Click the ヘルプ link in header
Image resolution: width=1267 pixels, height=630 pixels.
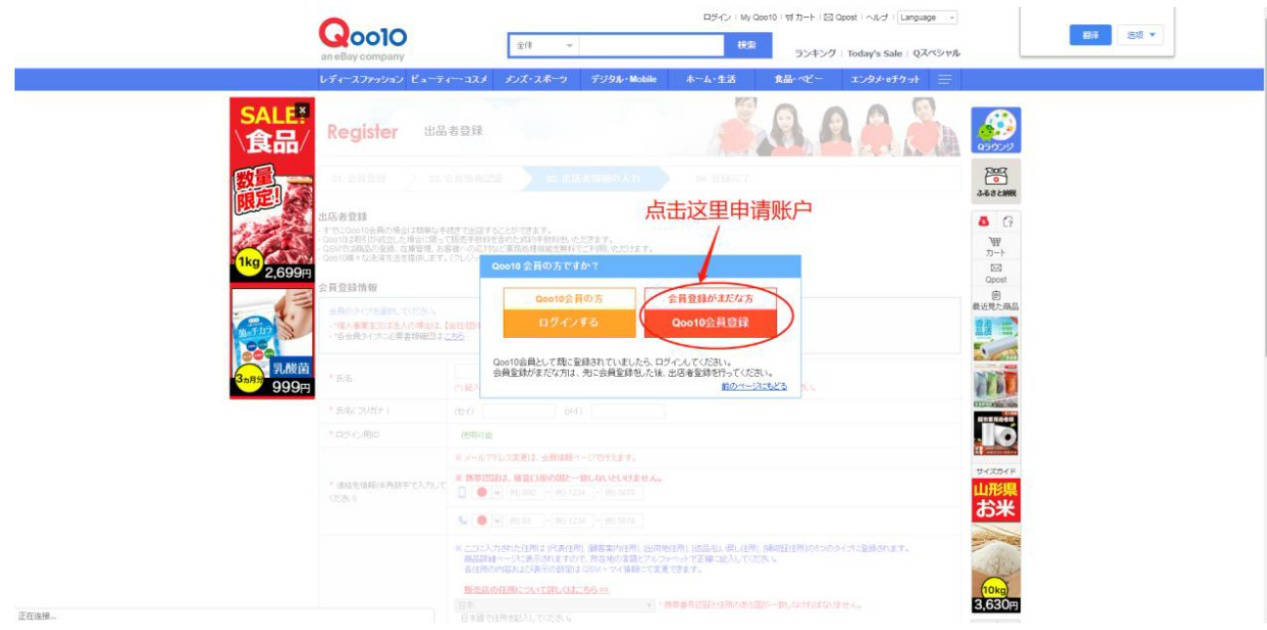(x=879, y=17)
